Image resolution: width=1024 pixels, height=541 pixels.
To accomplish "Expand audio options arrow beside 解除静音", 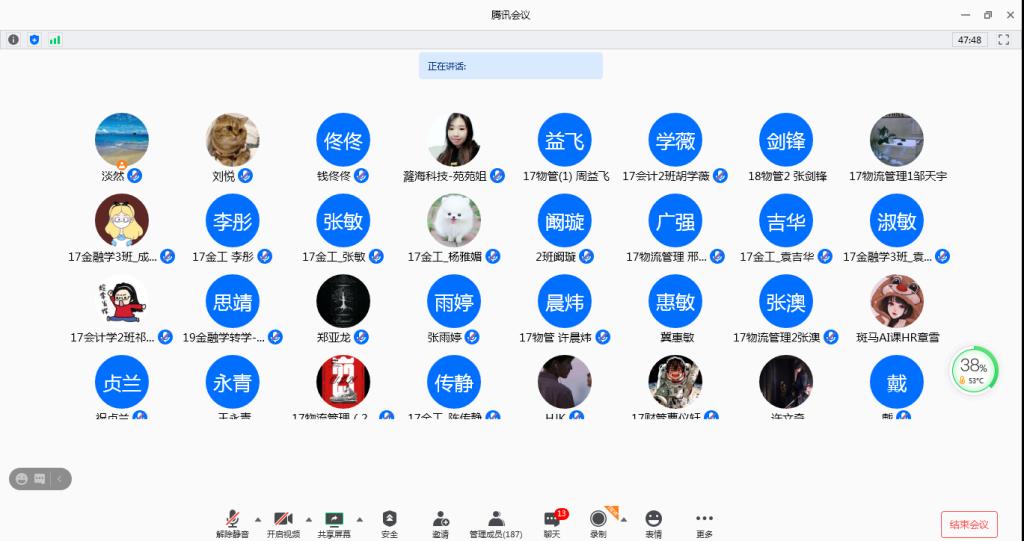I will pyautogui.click(x=258, y=519).
